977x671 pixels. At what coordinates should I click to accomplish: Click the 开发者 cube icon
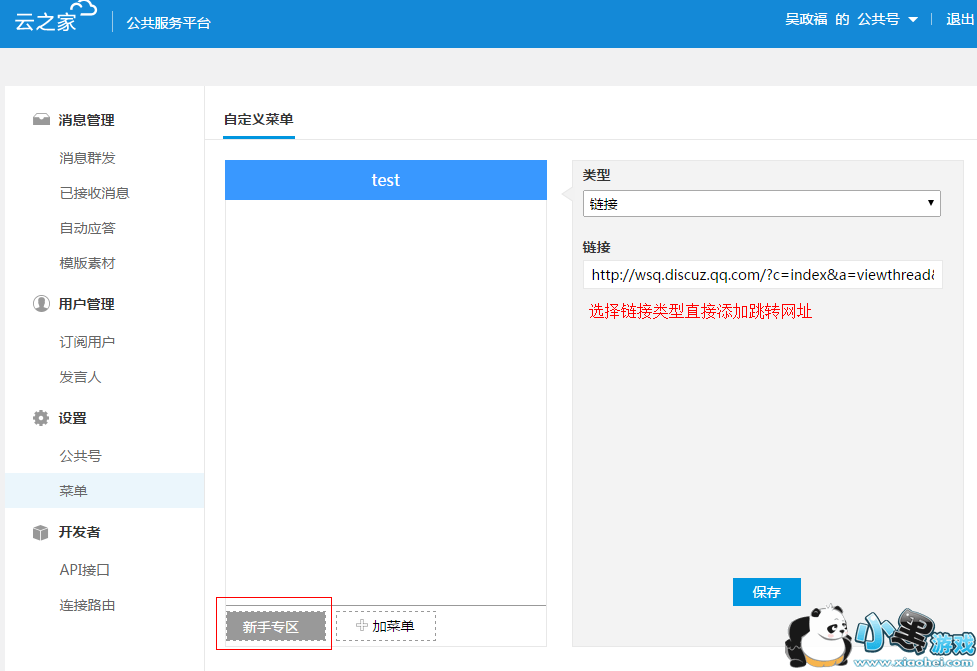click(41, 533)
